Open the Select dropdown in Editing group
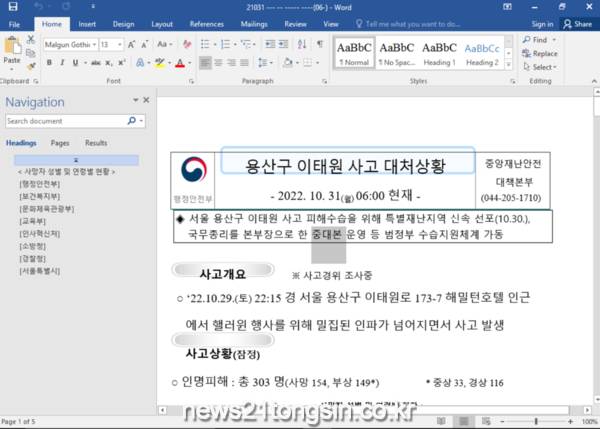600x429 pixels. [541, 67]
